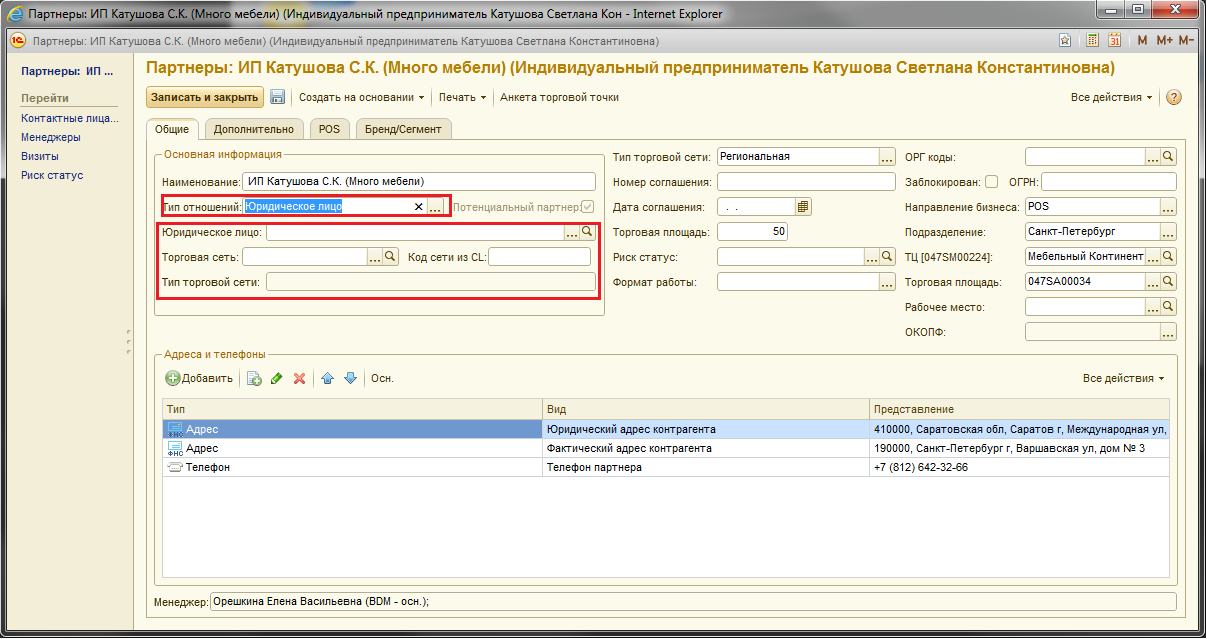Click the Код сети из CL field
The image size is (1207, 639).
[540, 257]
